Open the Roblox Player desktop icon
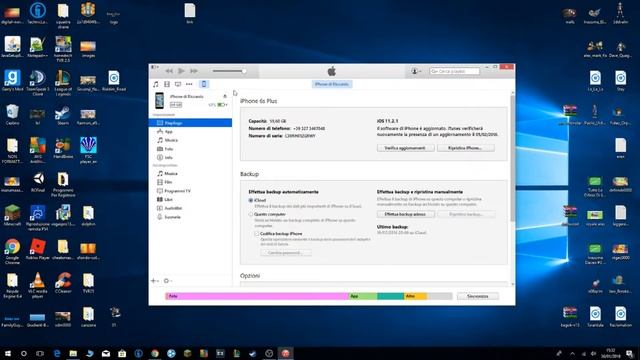Image resolution: width=640 pixels, height=360 pixels. [38, 249]
